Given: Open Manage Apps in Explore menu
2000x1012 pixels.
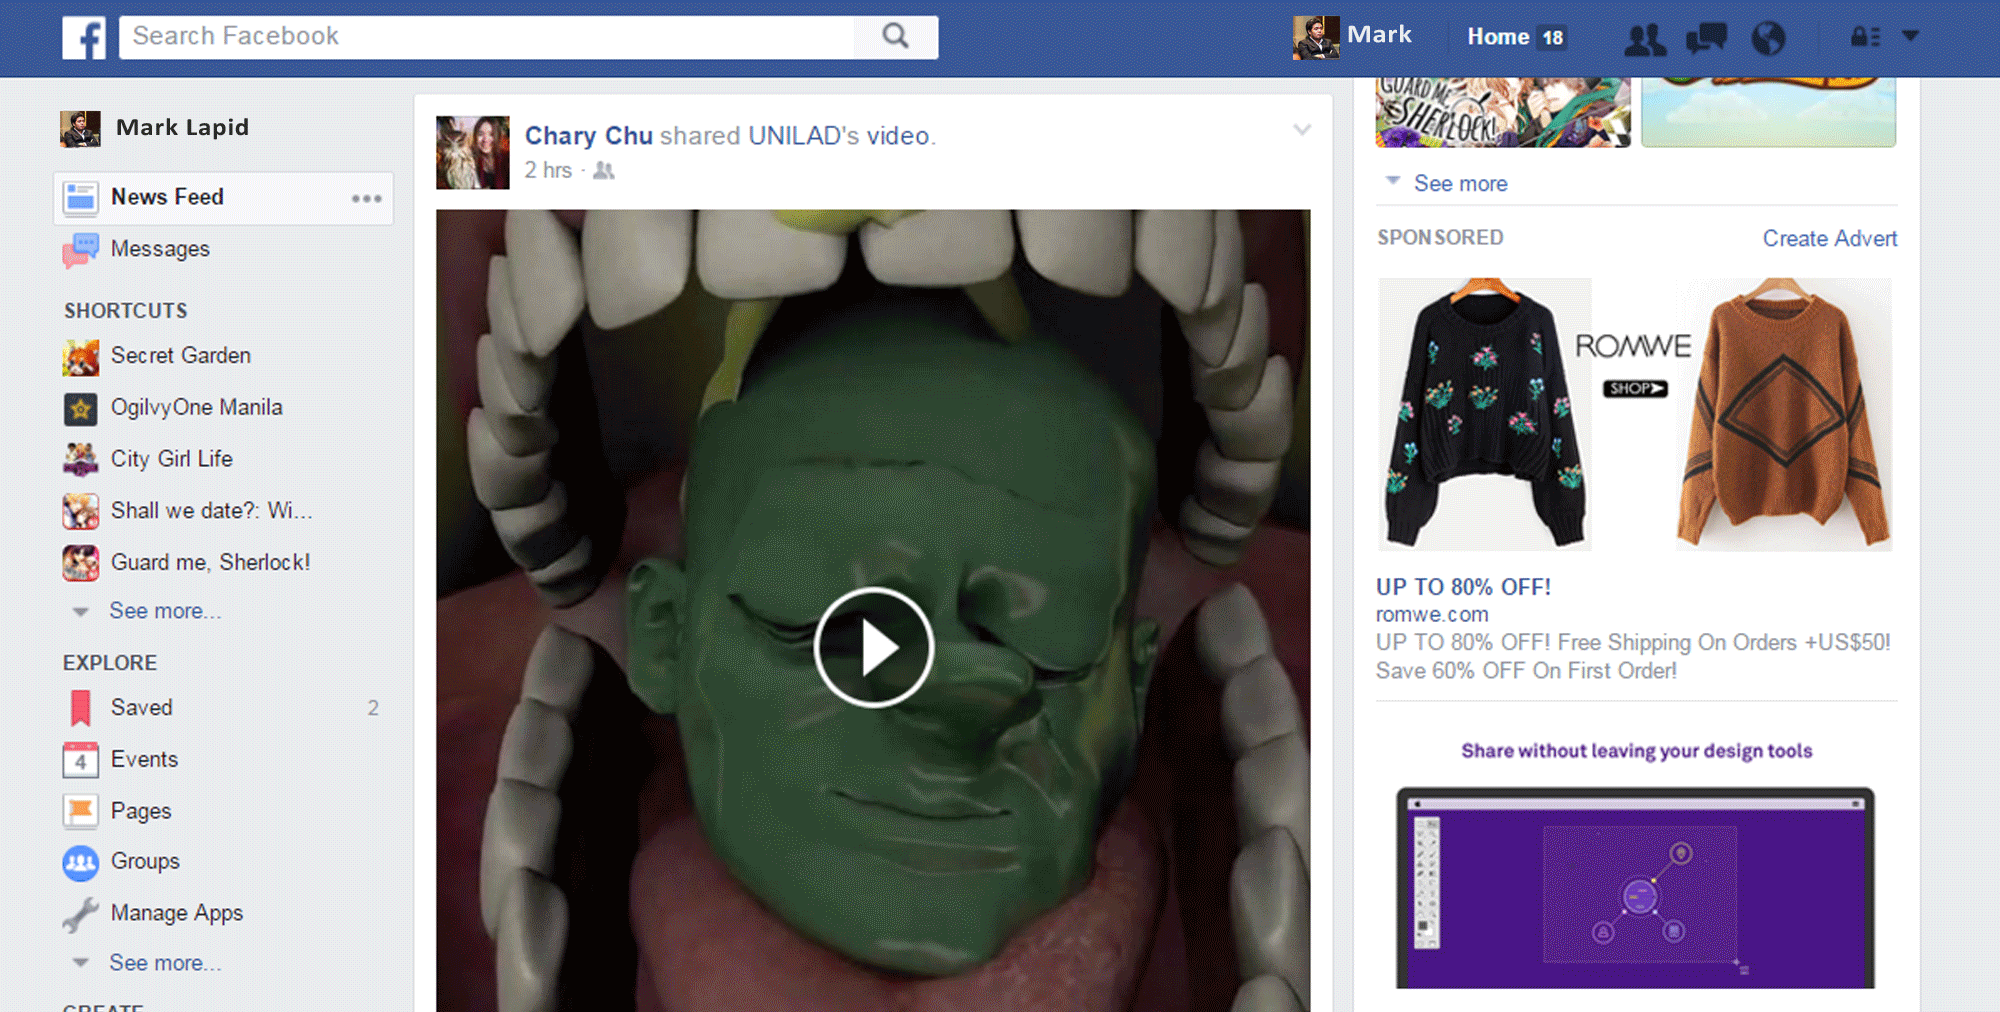Looking at the screenshot, I should click(177, 914).
